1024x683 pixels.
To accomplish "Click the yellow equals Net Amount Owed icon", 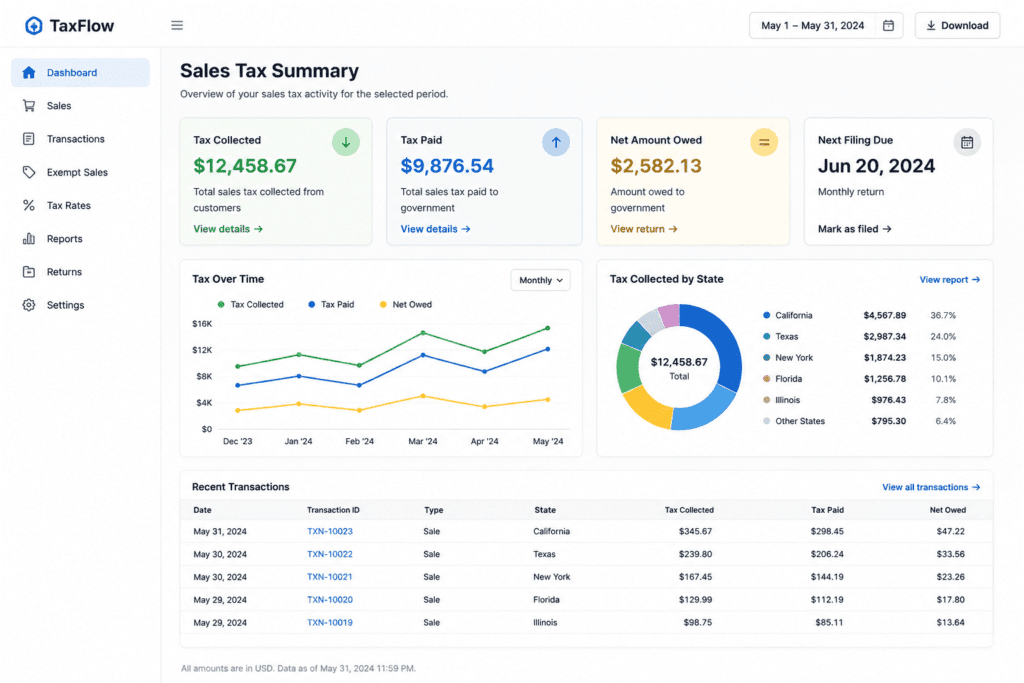I will click(x=763, y=142).
